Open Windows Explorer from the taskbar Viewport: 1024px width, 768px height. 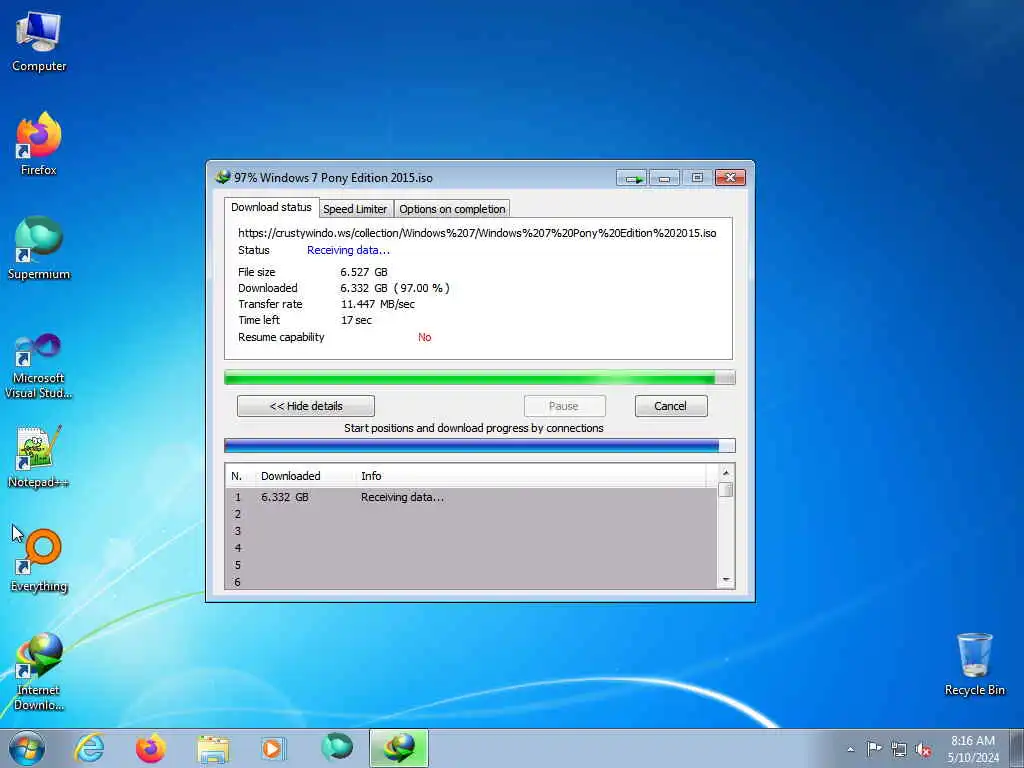pos(213,748)
